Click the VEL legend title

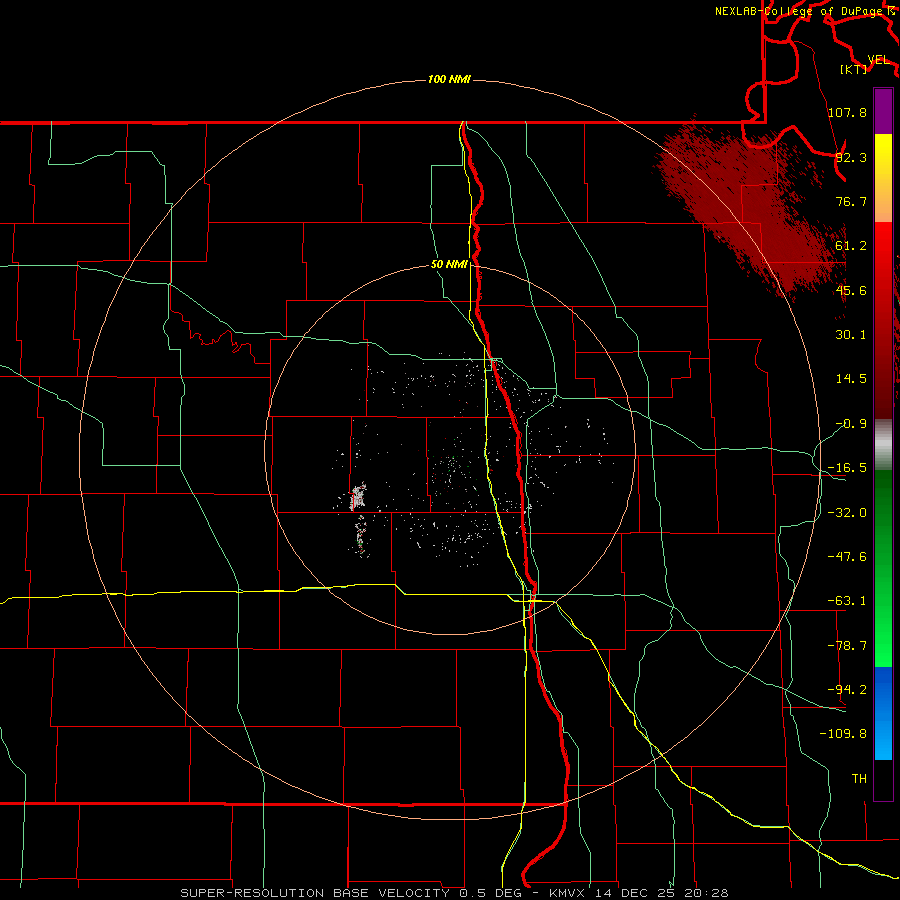click(x=878, y=60)
